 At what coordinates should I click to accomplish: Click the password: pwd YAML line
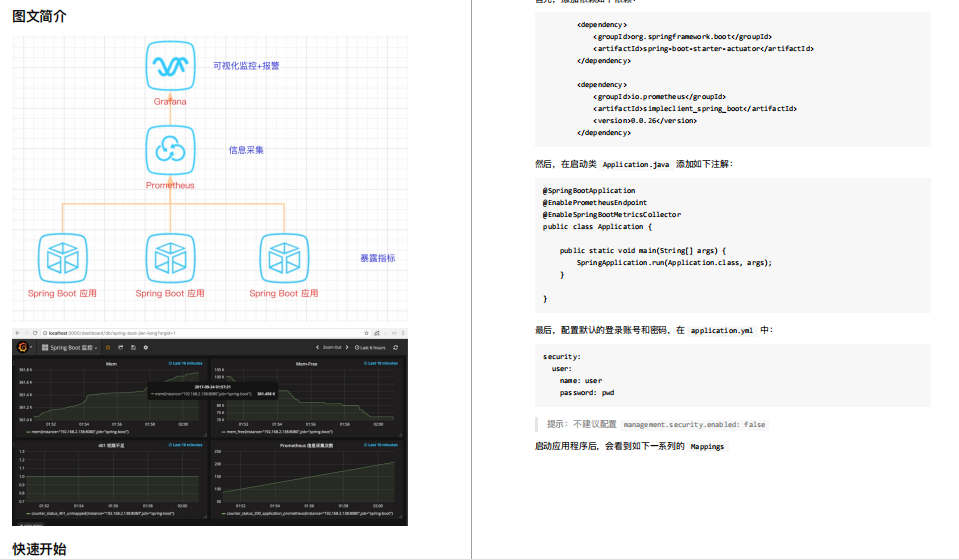click(x=587, y=392)
